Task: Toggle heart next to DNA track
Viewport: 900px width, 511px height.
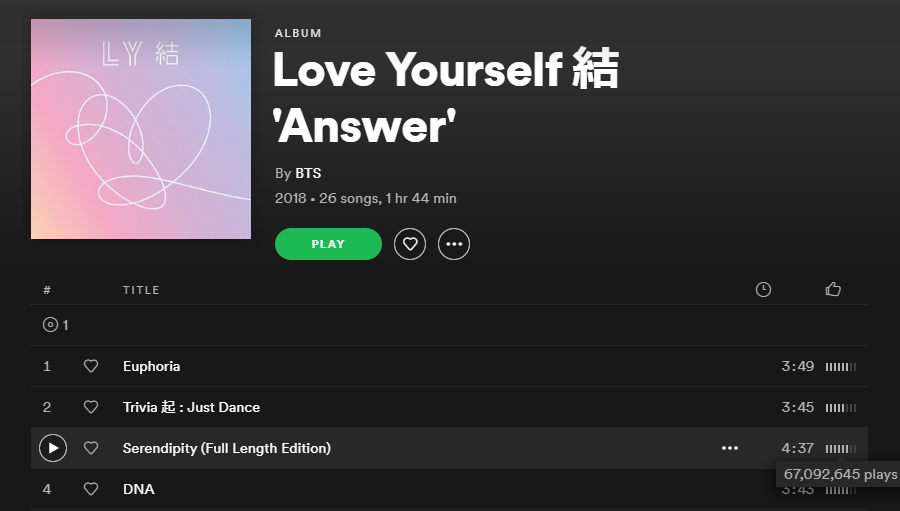Action: [x=91, y=489]
